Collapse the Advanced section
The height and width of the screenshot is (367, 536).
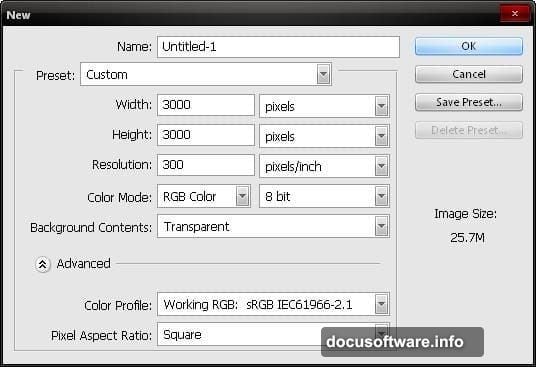click(x=42, y=264)
